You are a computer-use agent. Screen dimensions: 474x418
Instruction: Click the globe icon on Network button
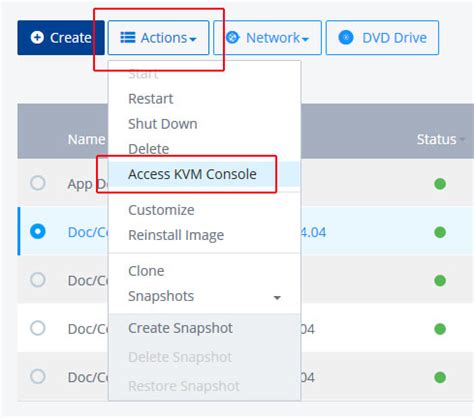pos(233,37)
